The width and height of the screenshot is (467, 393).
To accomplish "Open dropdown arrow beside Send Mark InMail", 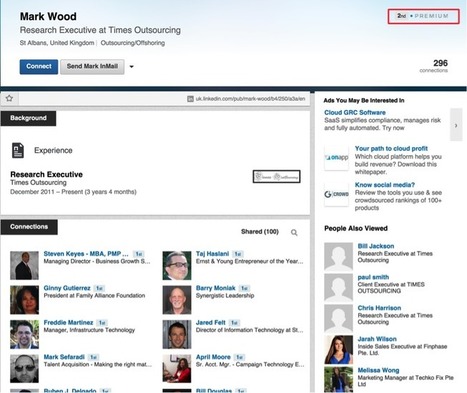I will [131, 67].
